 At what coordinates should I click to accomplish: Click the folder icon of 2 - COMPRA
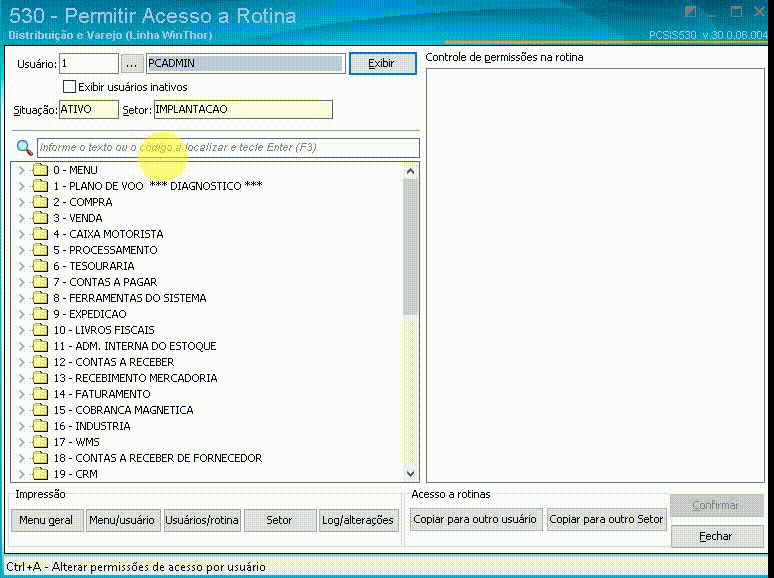[x=40, y=202]
